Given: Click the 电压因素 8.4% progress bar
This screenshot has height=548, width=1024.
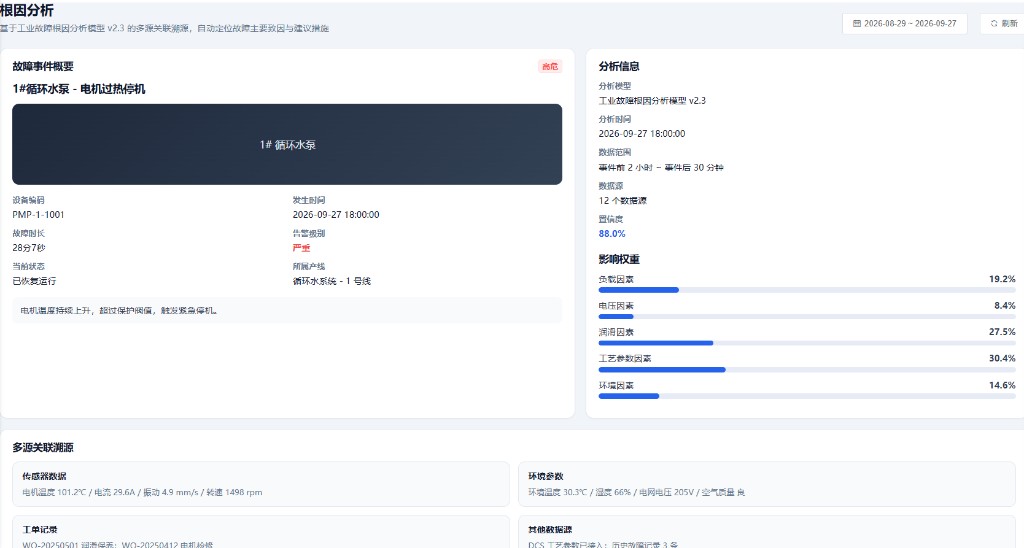Looking at the screenshot, I should (807, 317).
